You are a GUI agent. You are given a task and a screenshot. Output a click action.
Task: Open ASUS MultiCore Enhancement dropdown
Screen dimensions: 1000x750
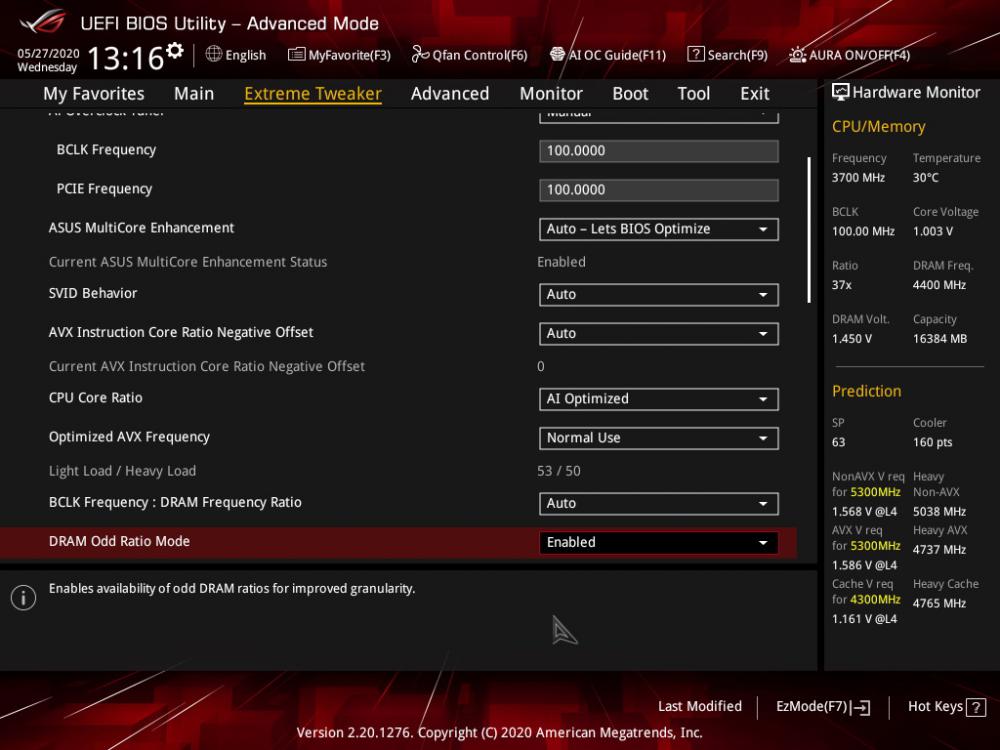point(659,230)
